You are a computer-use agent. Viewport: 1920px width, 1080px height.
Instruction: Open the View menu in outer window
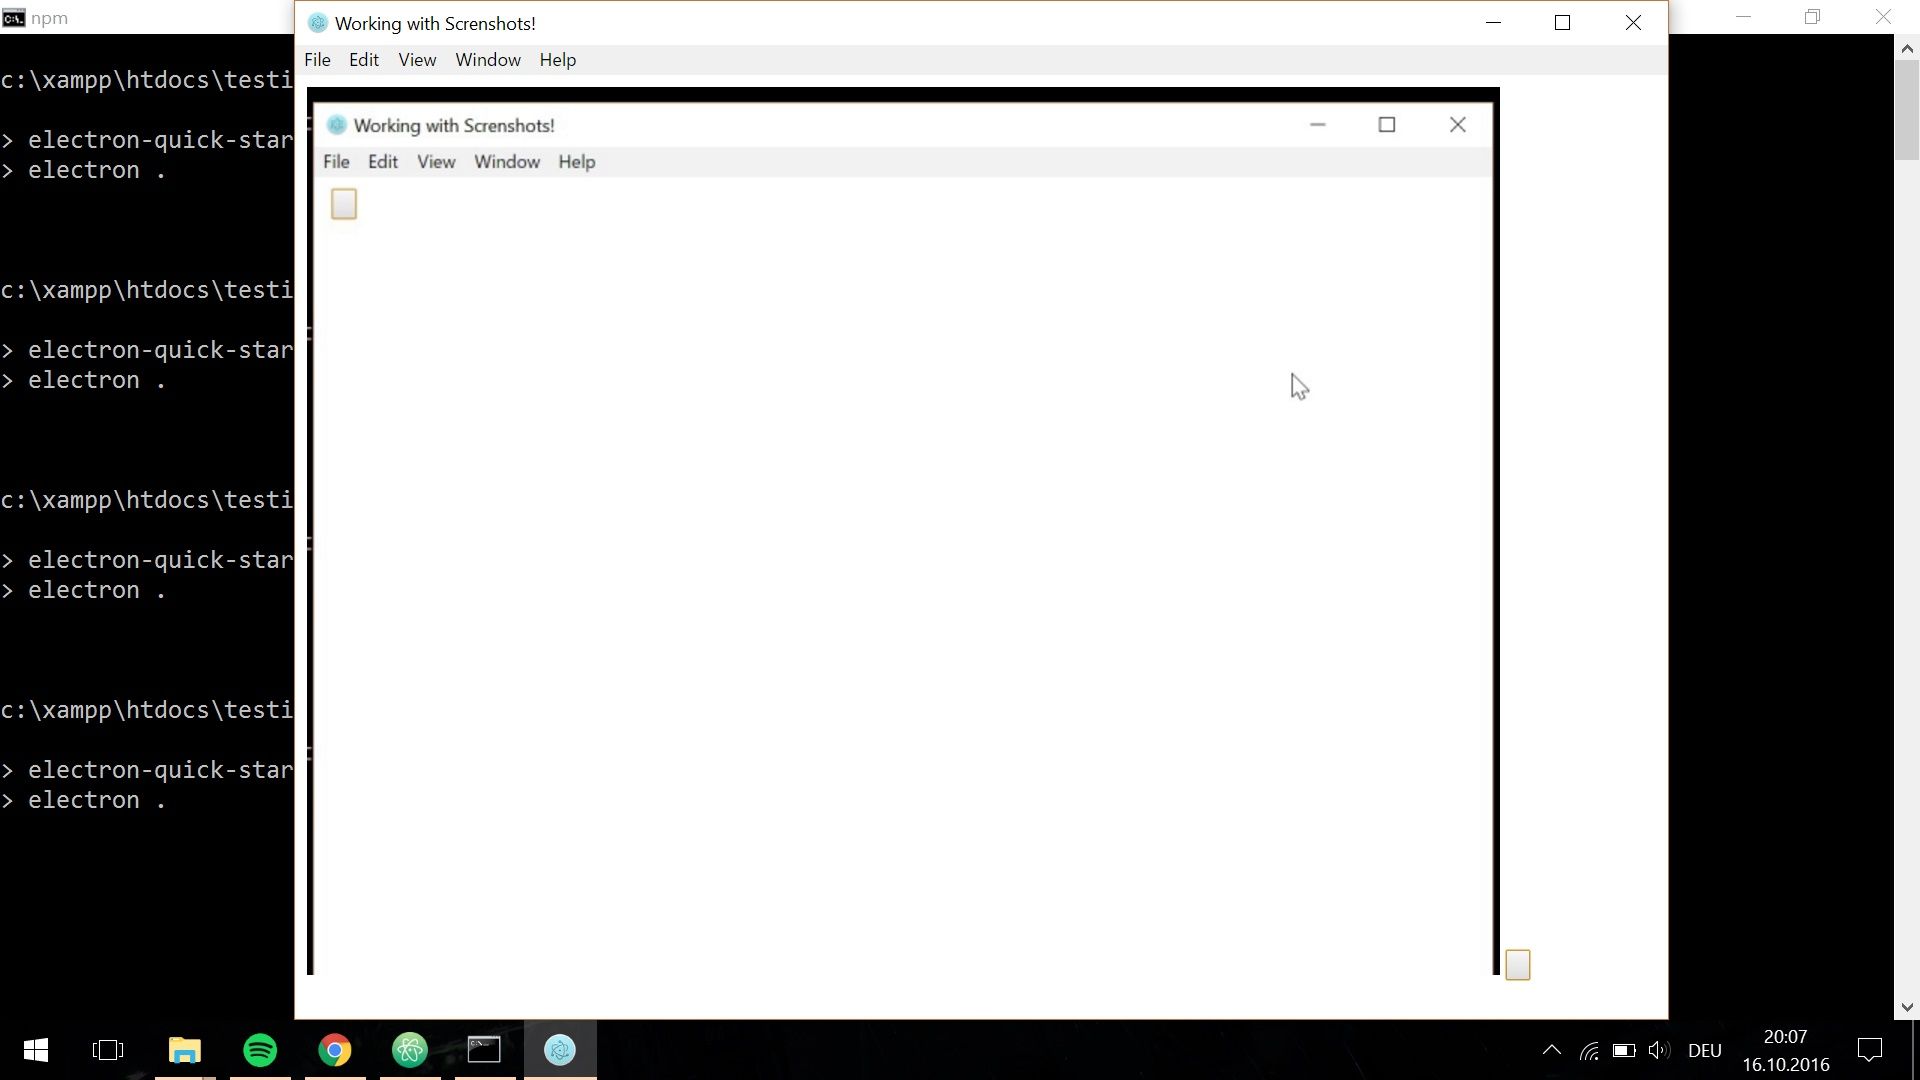(x=417, y=60)
